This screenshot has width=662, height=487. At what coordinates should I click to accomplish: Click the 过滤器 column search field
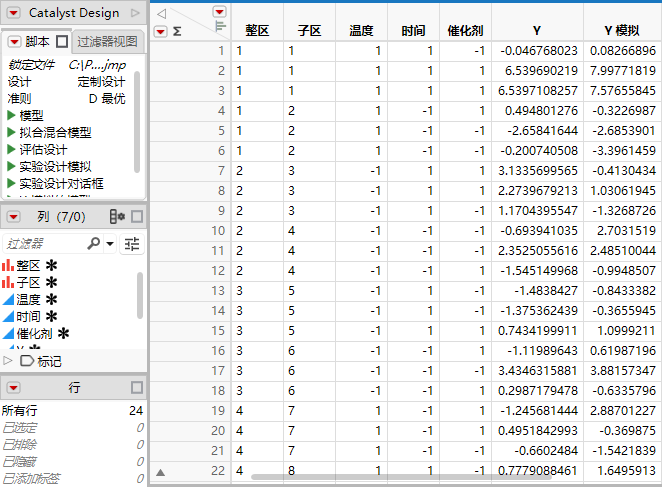click(x=44, y=244)
